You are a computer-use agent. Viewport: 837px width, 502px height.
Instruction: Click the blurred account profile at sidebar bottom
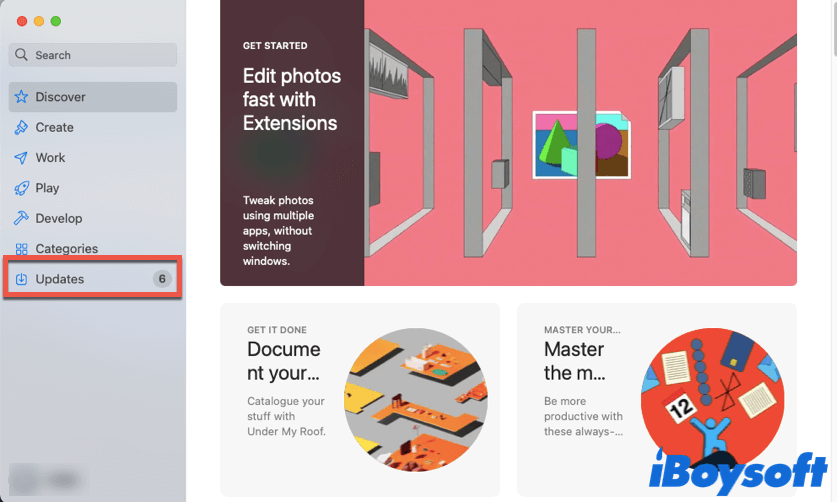tap(45, 480)
